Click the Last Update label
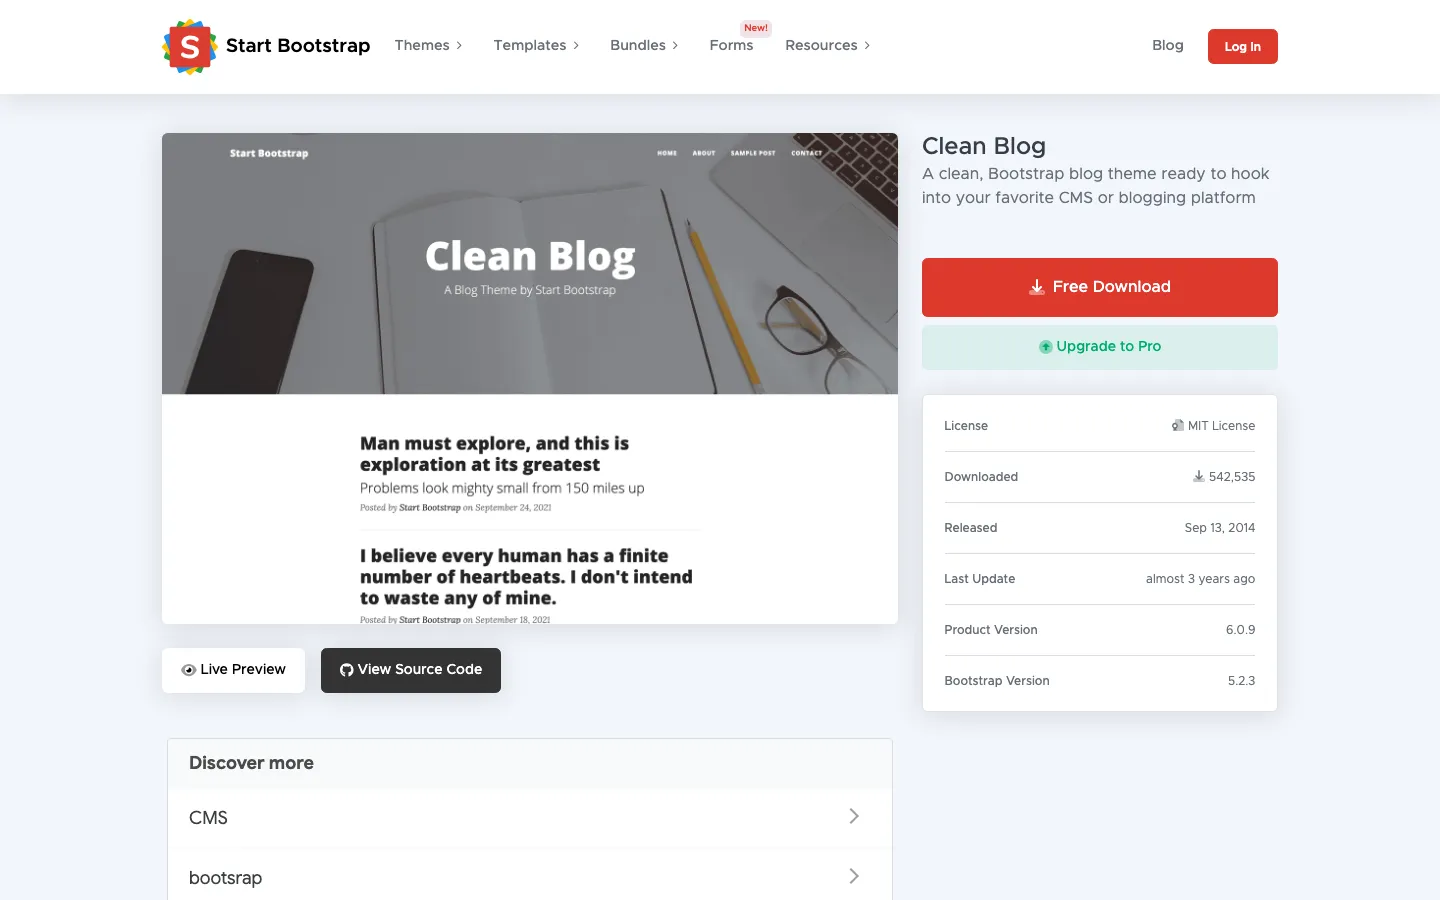The image size is (1440, 900). (980, 579)
